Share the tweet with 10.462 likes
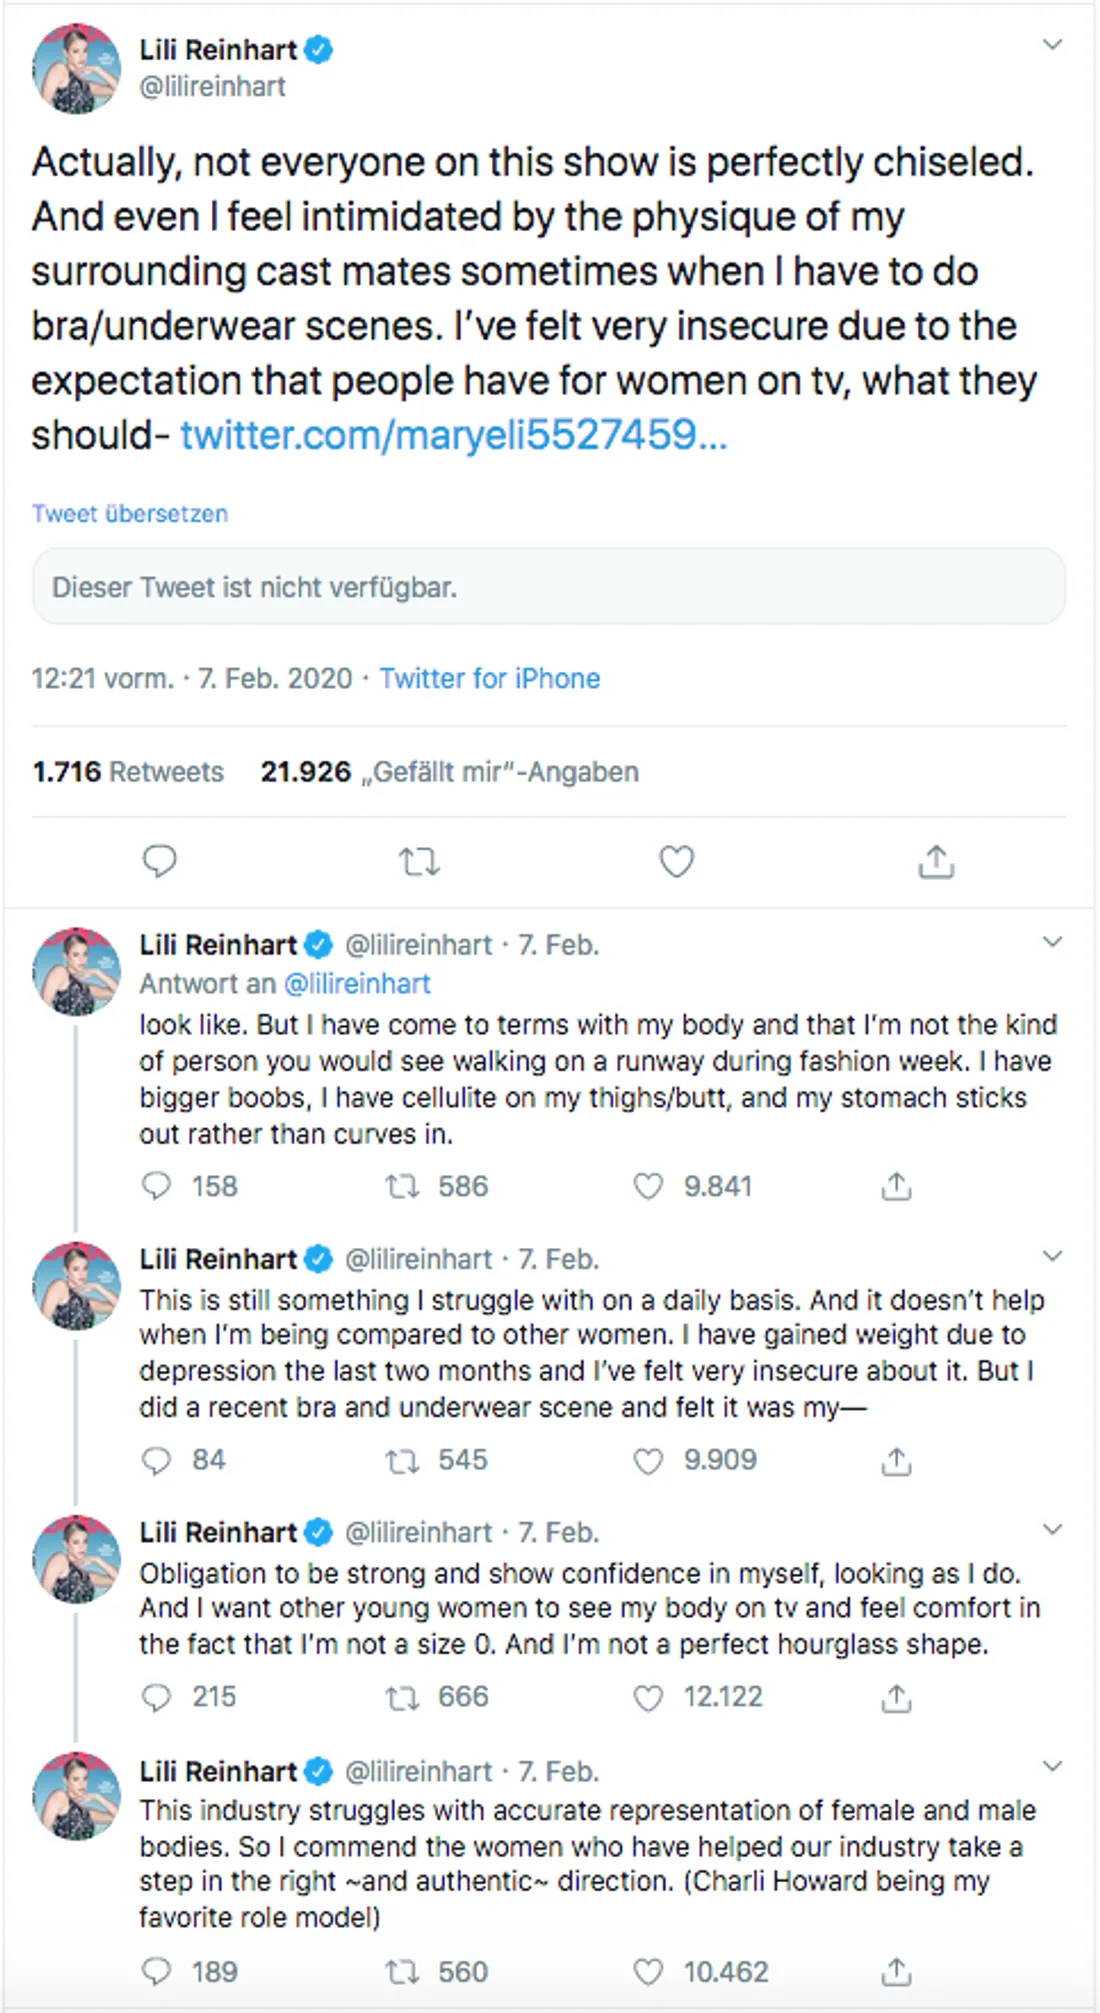This screenshot has height=2013, width=1100. 896,1971
